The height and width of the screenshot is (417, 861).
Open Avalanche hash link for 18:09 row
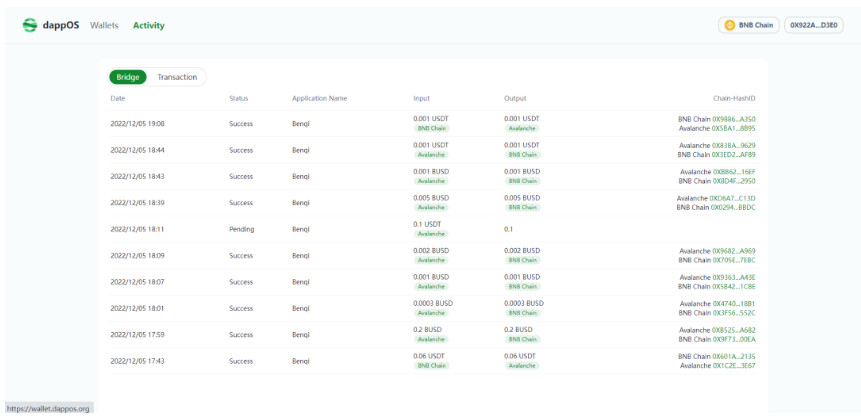tap(734, 251)
